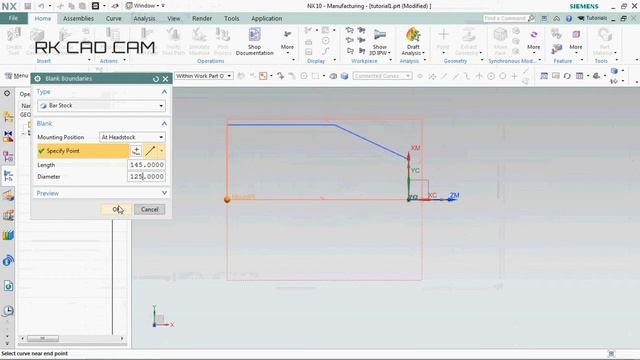
Task: Open the Operation Navigator sidebar icon
Action: (8, 176)
